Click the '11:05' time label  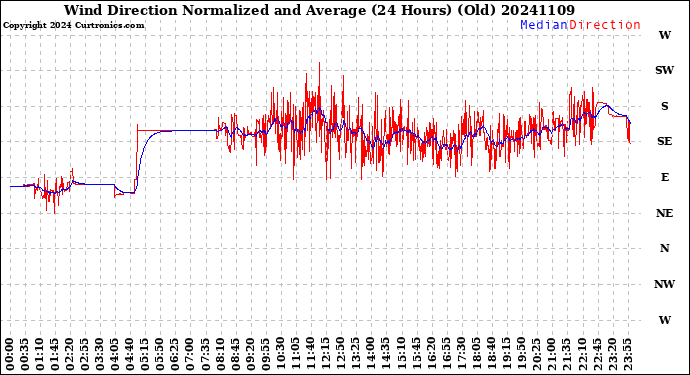(x=295, y=354)
